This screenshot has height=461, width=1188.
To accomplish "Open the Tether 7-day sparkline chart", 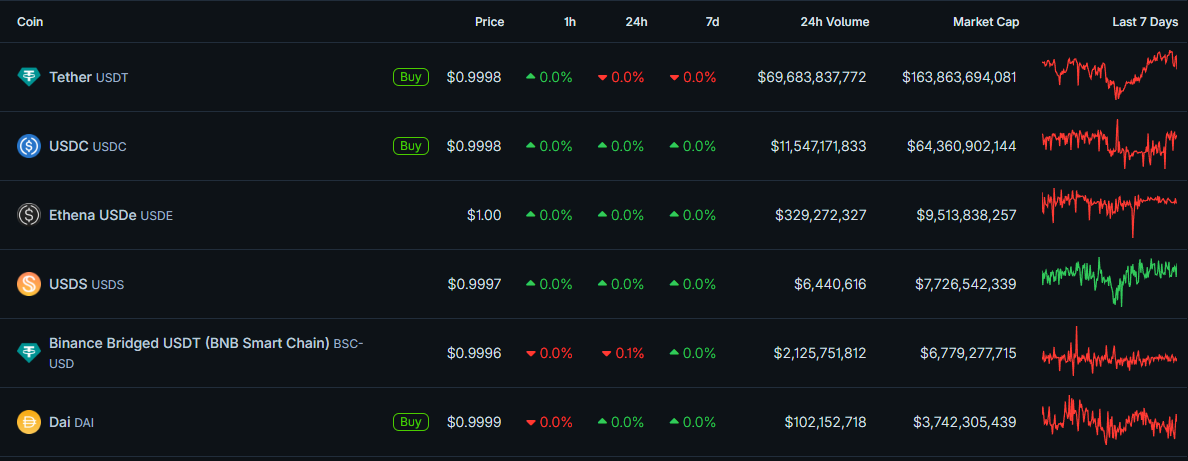I will coord(1109,75).
